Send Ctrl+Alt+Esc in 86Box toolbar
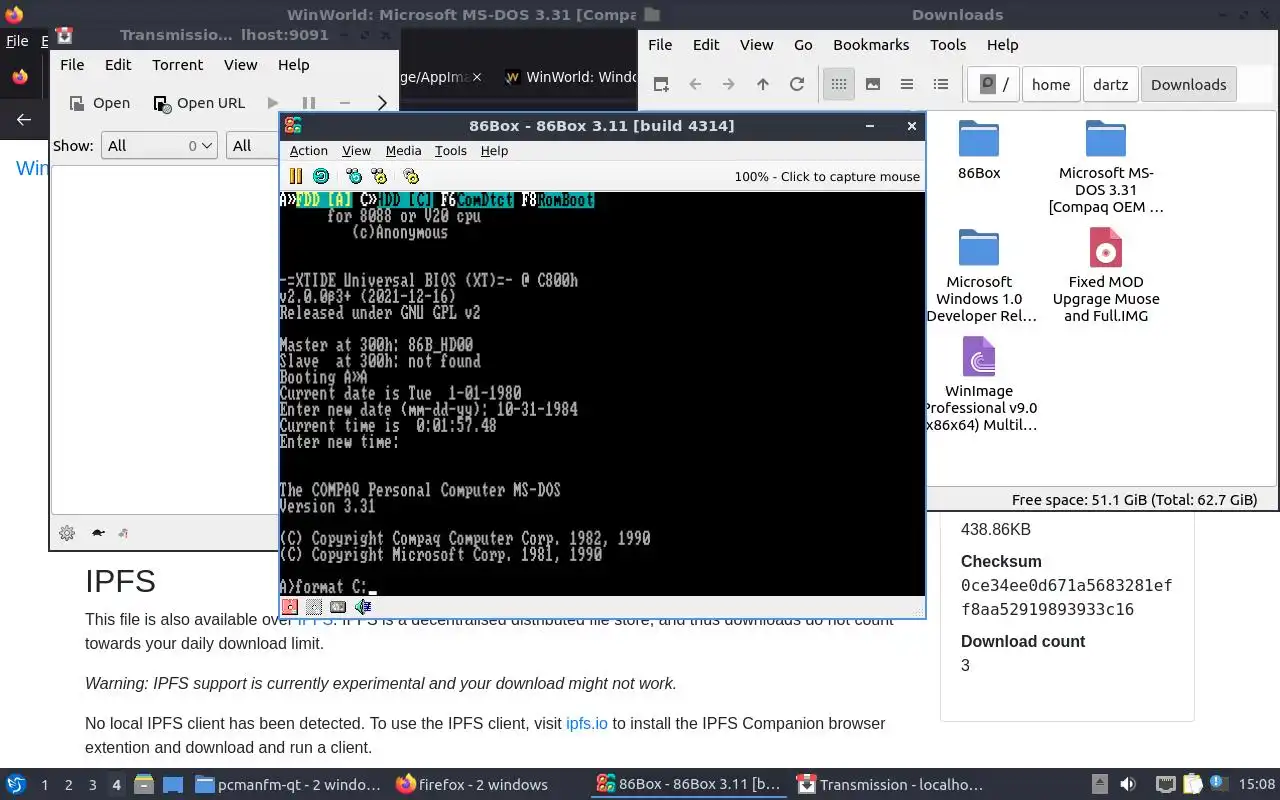 [x=379, y=176]
